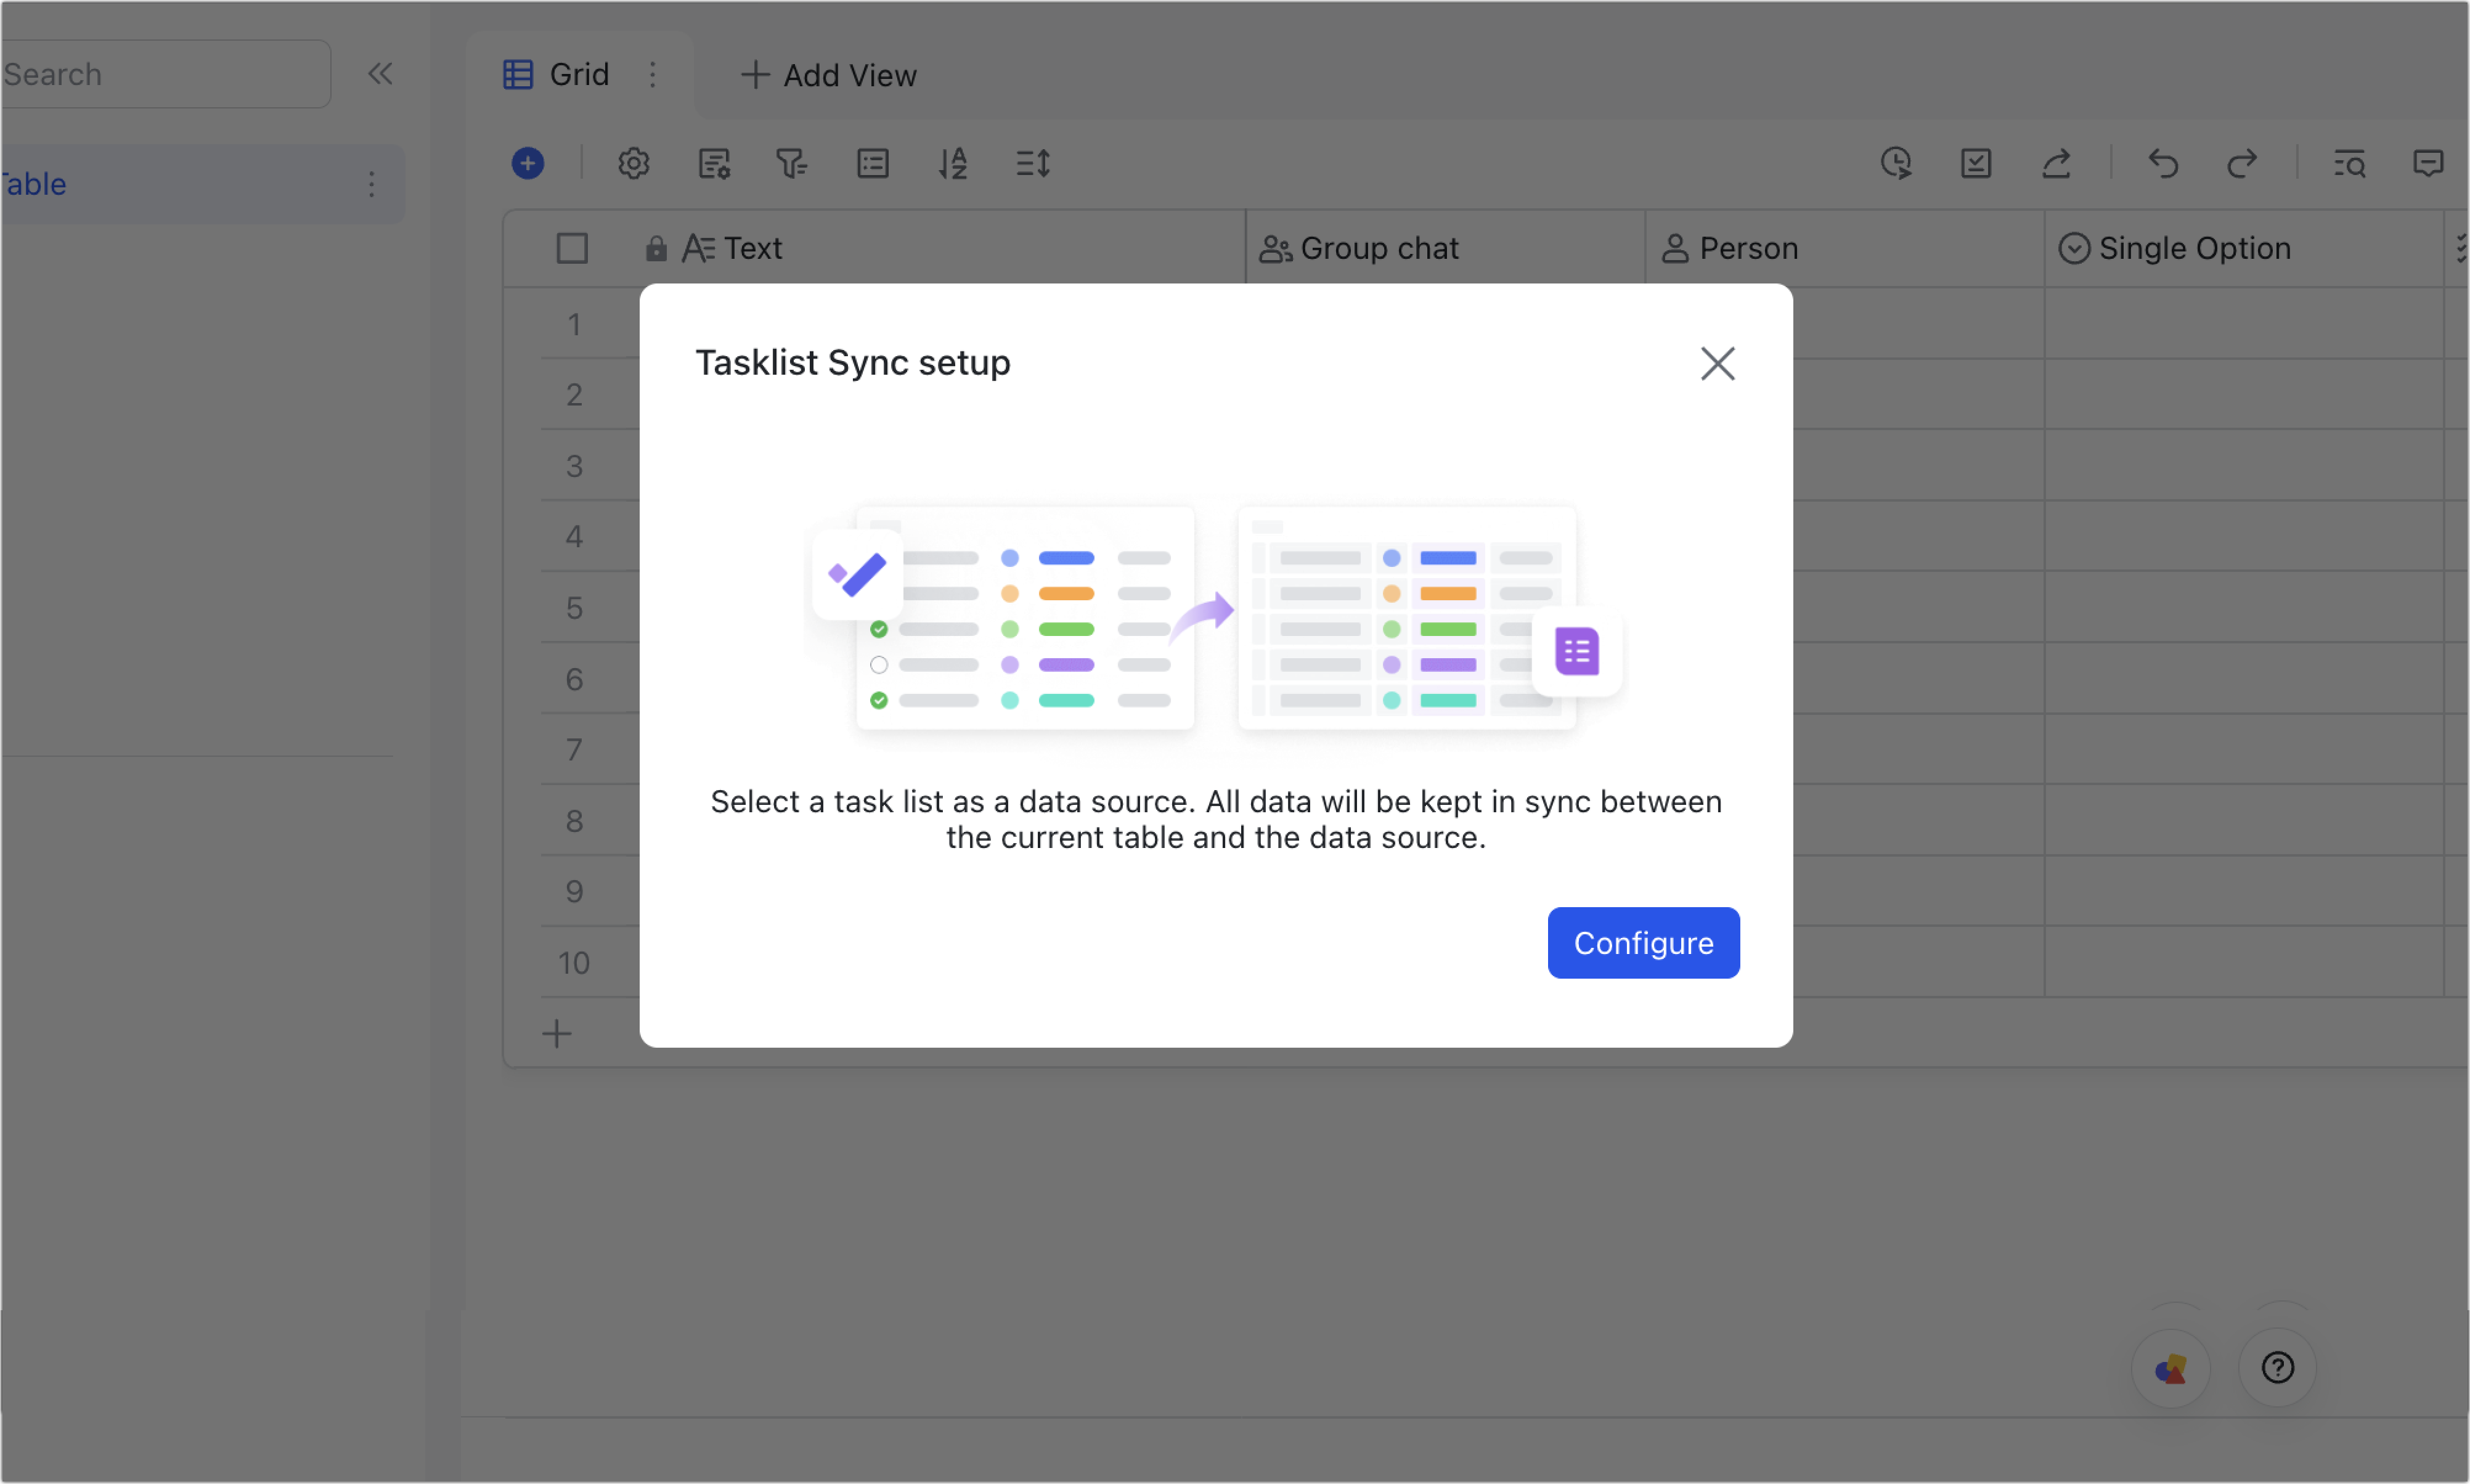Check the row selection checkbox column header
The height and width of the screenshot is (1484, 2470).
point(572,247)
